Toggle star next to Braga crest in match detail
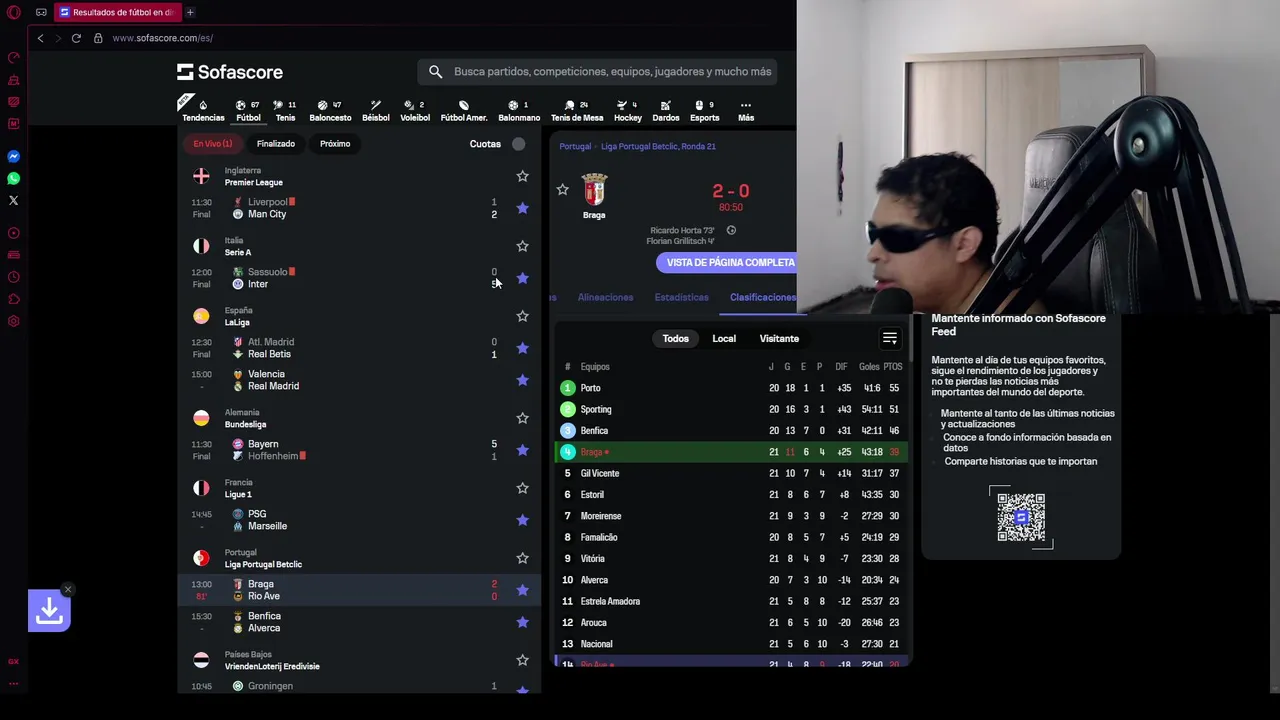This screenshot has height=720, width=1280. 562,189
